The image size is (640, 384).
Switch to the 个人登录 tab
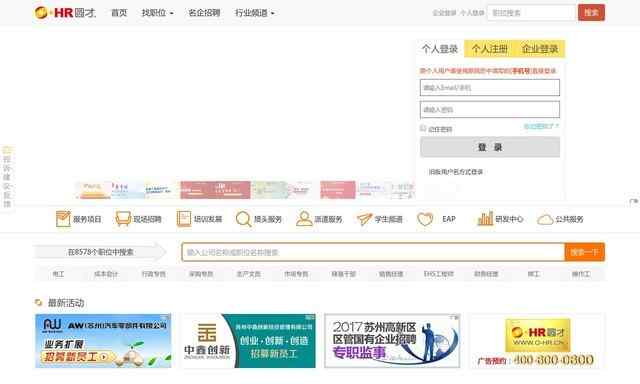pos(440,49)
